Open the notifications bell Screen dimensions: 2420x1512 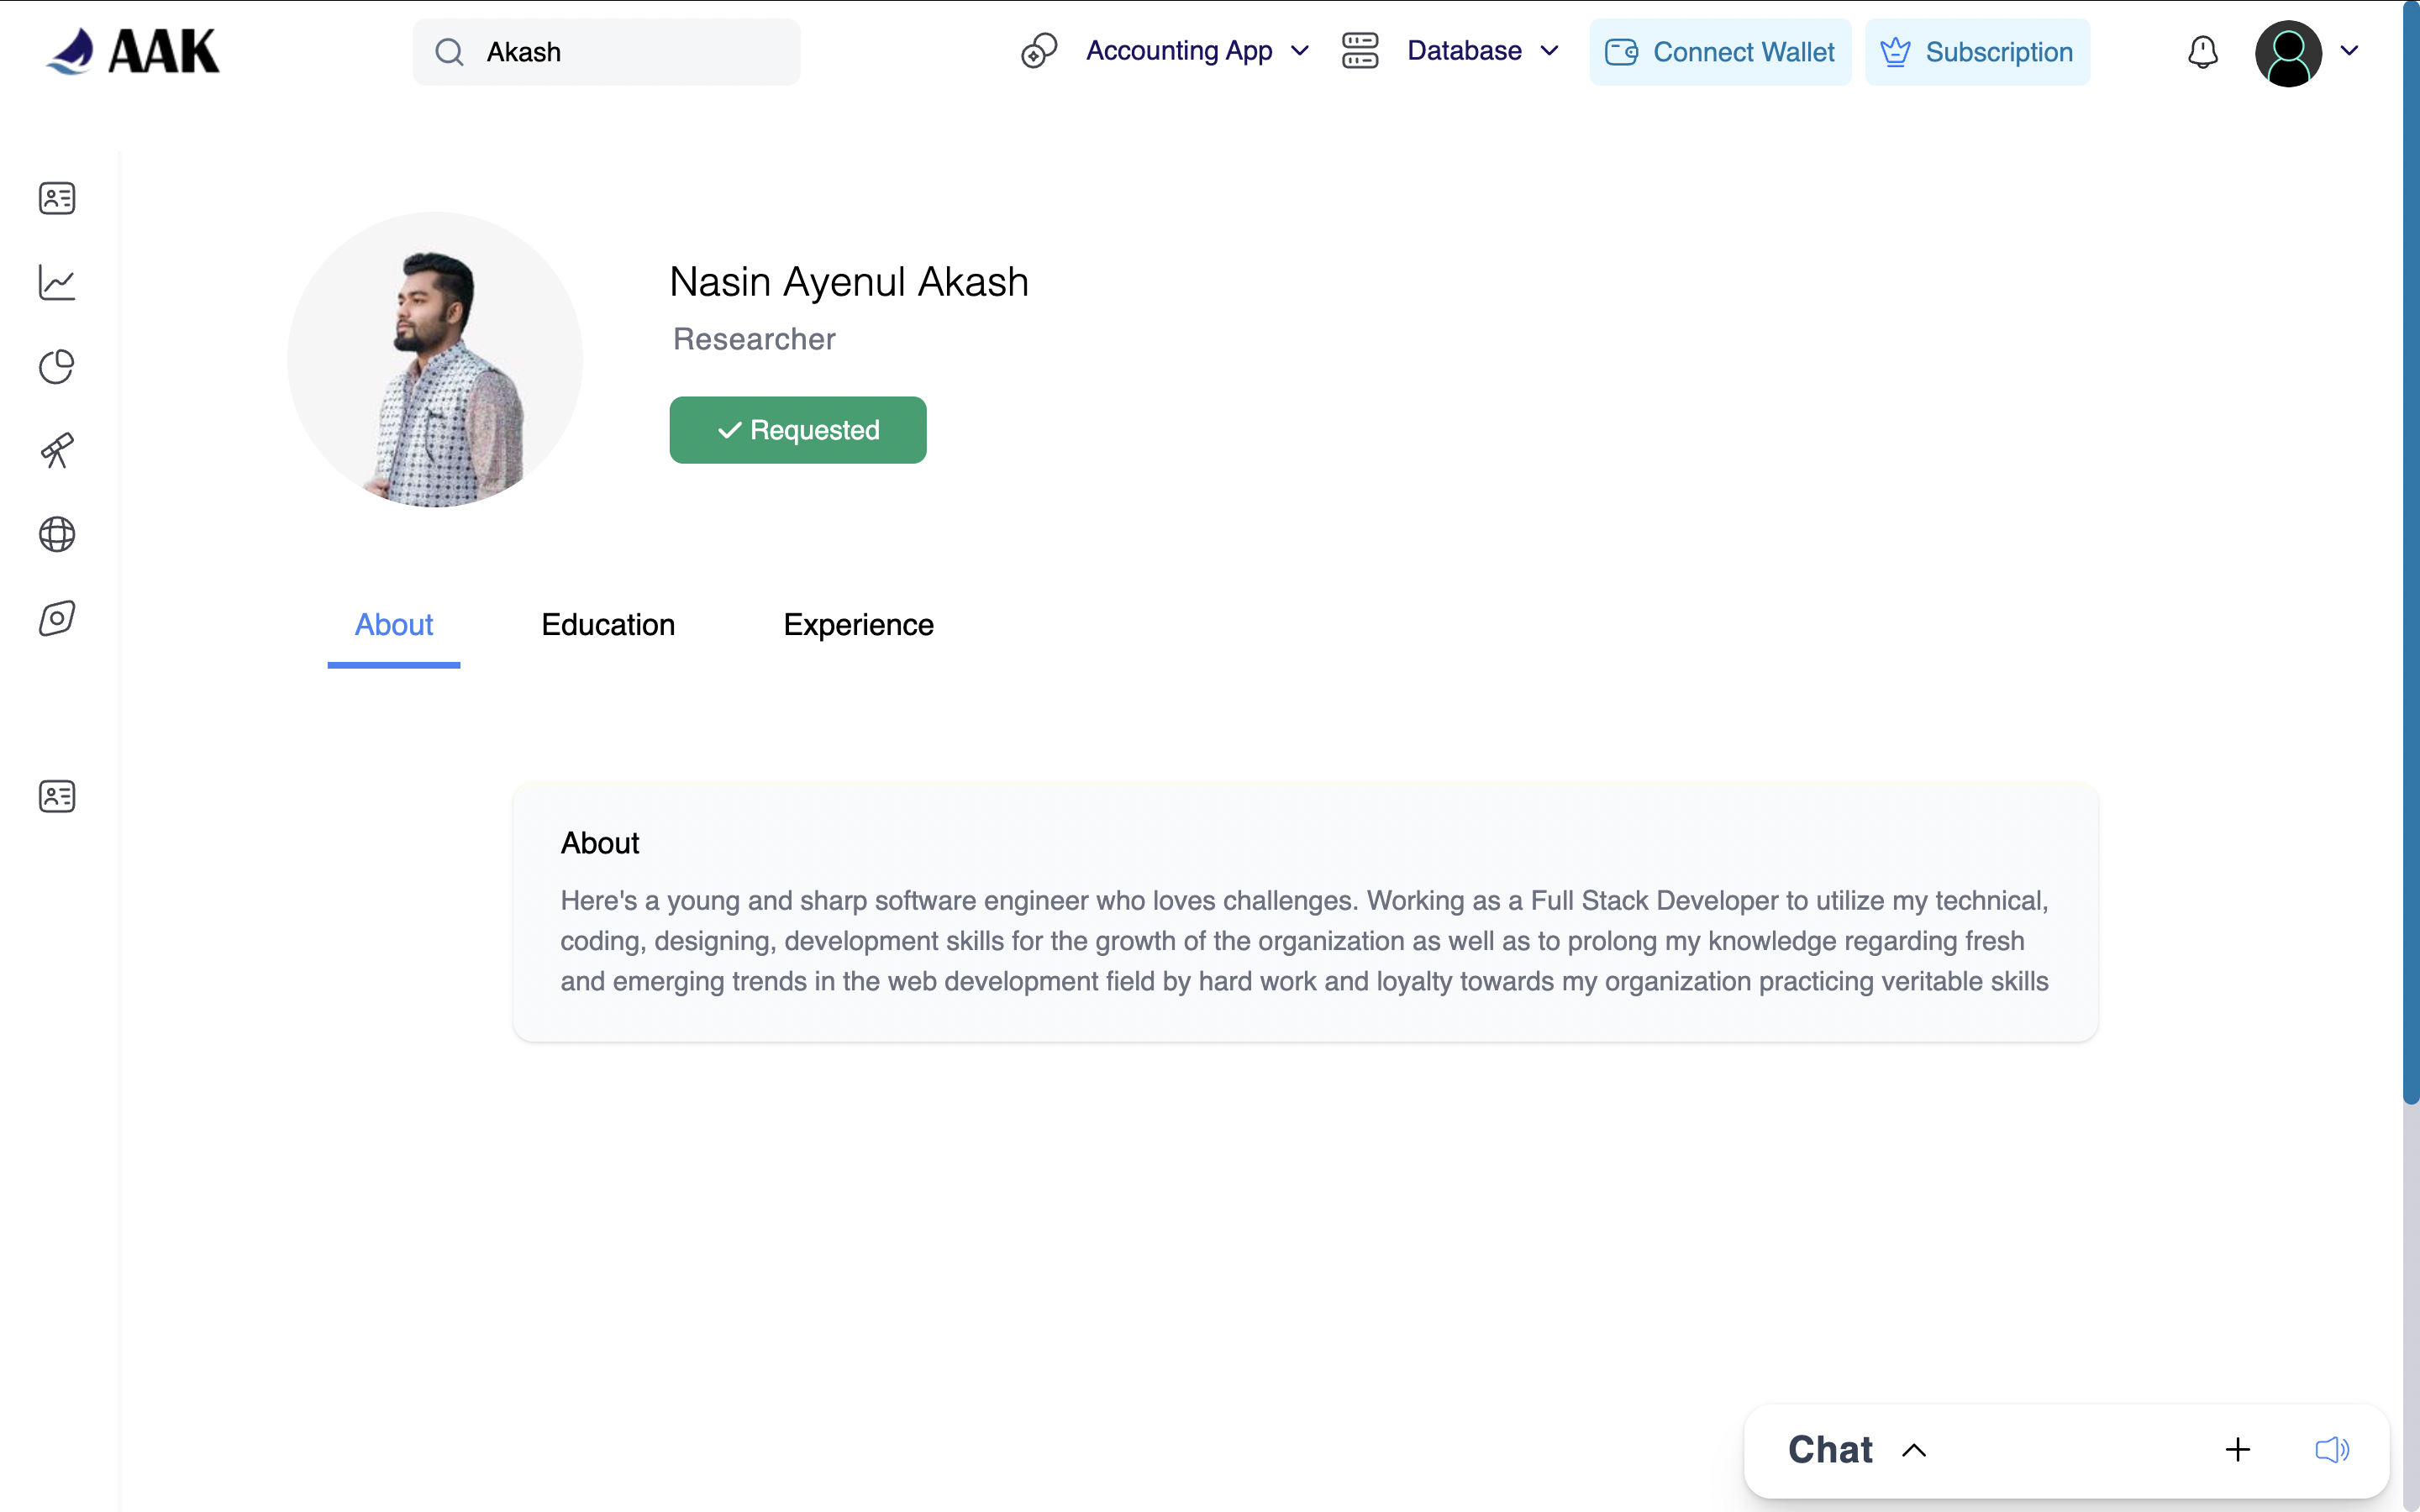pos(2202,52)
